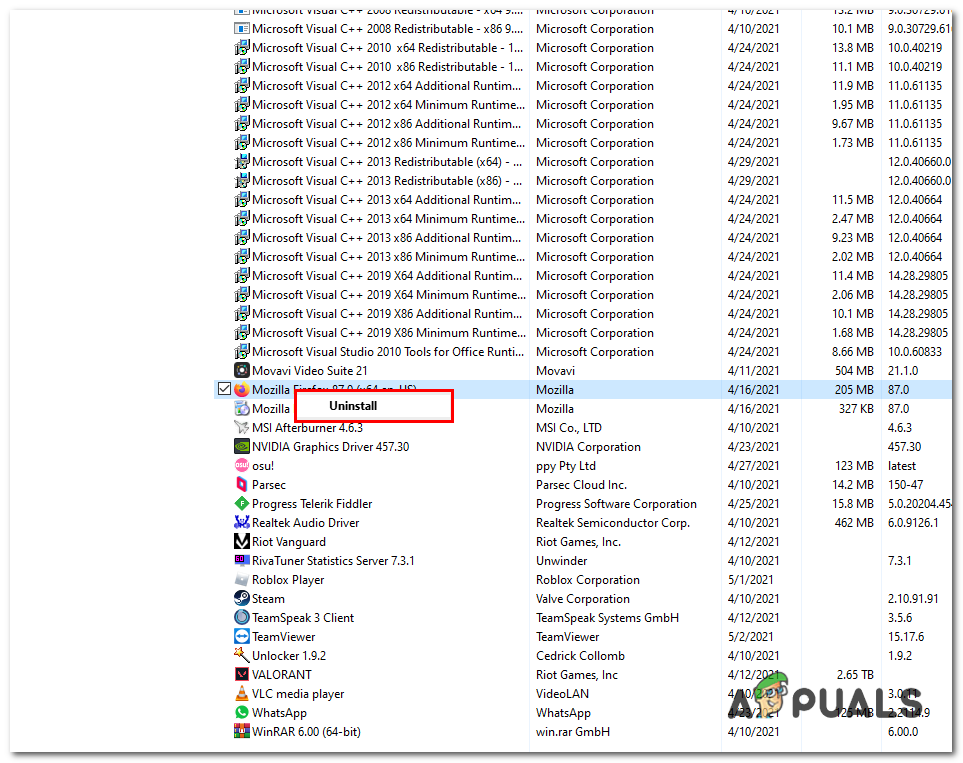Click the green WhatsApp icon
Viewport: 963px width, 763px height.
pyautogui.click(x=242, y=712)
